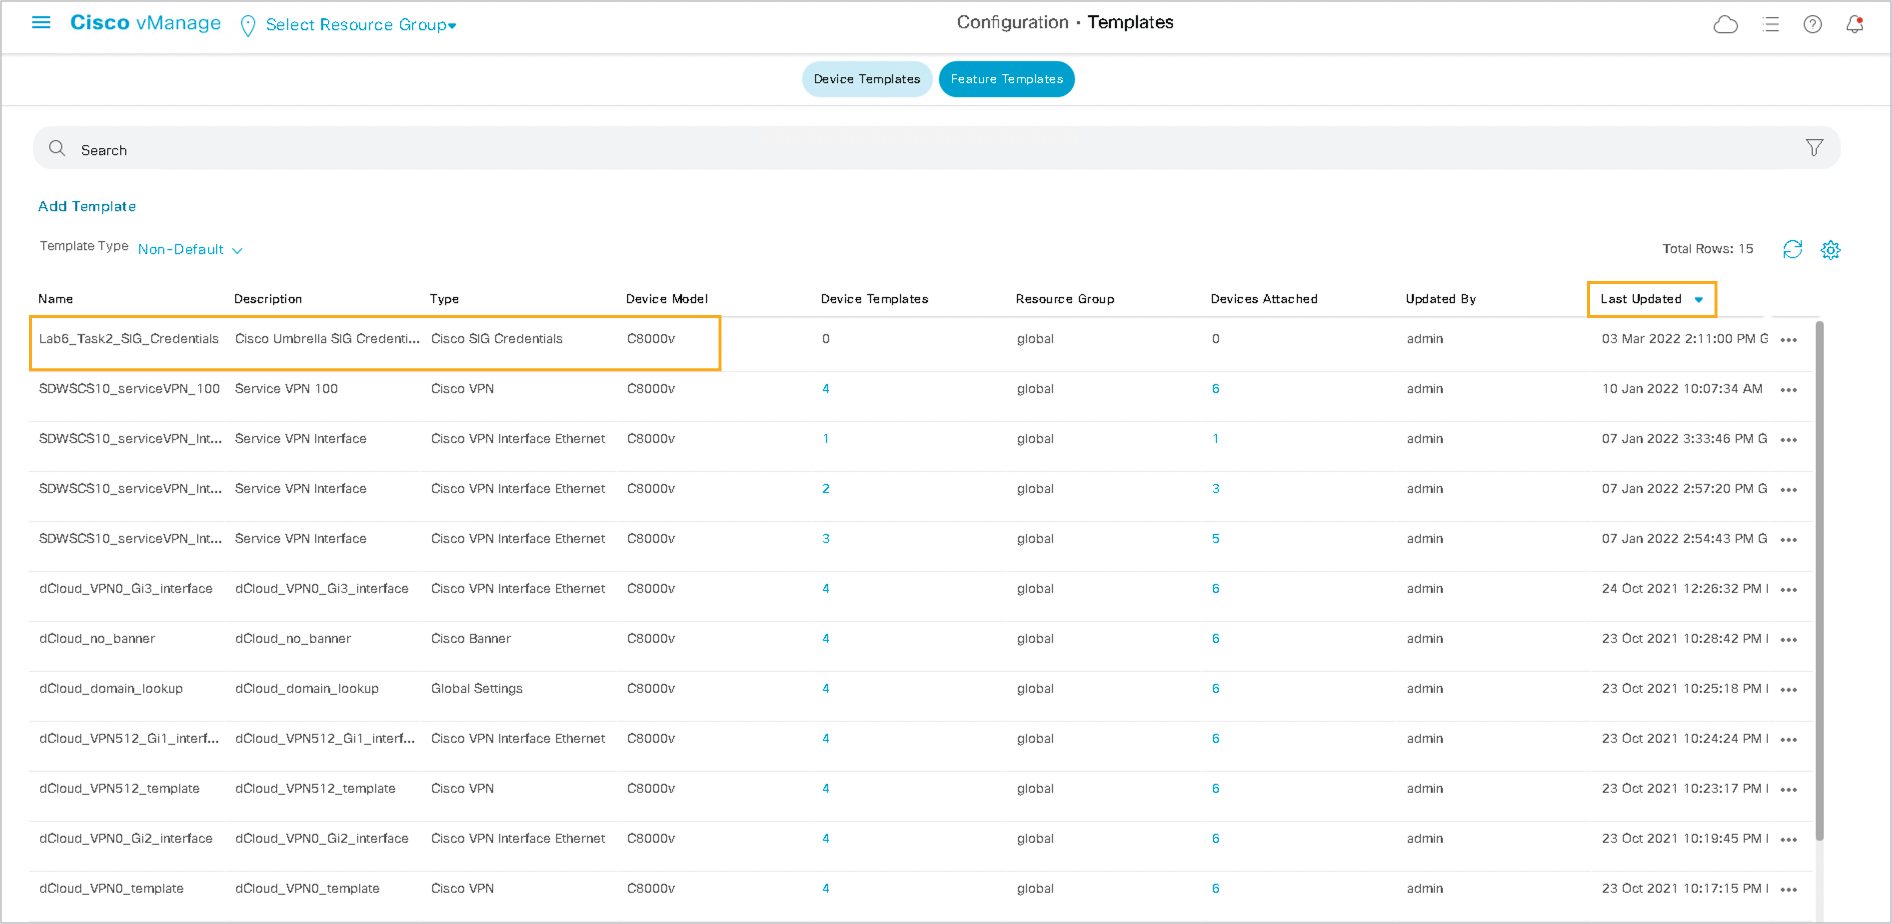Sort by Updated By column header
This screenshot has width=1892, height=924.
point(1441,299)
